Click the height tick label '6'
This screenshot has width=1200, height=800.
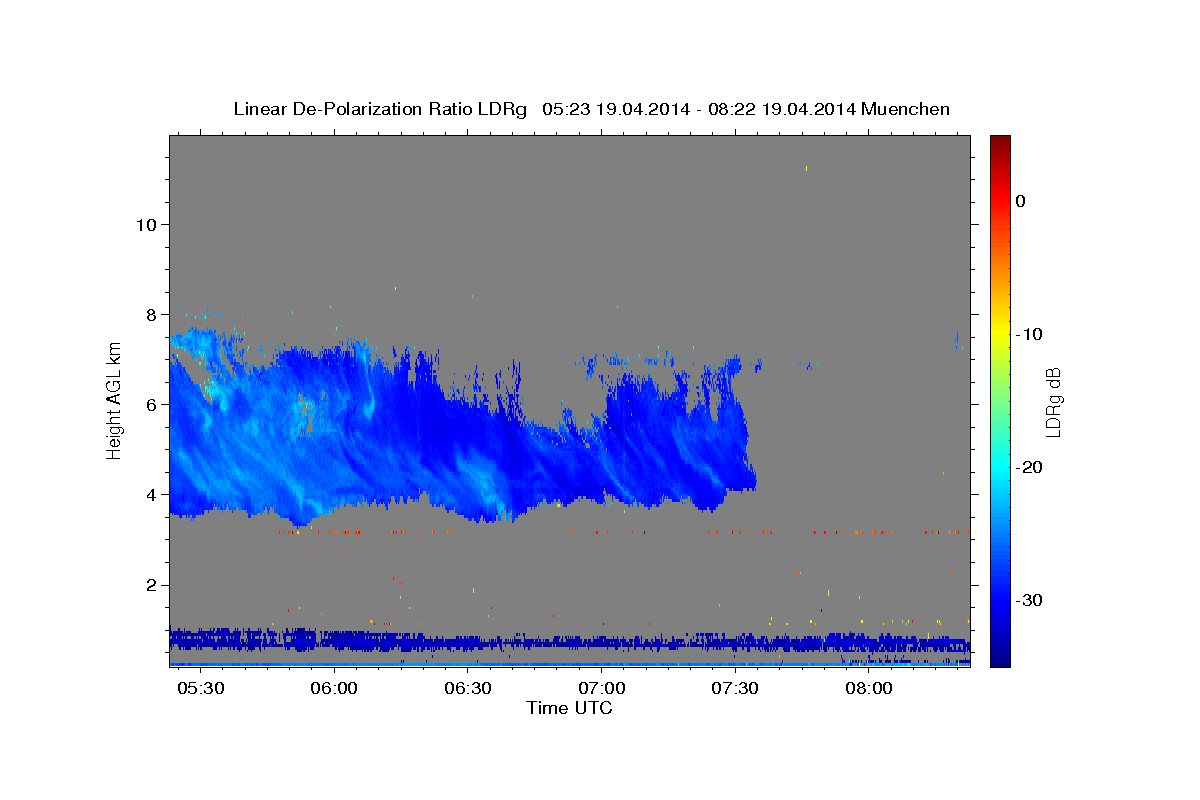150,404
